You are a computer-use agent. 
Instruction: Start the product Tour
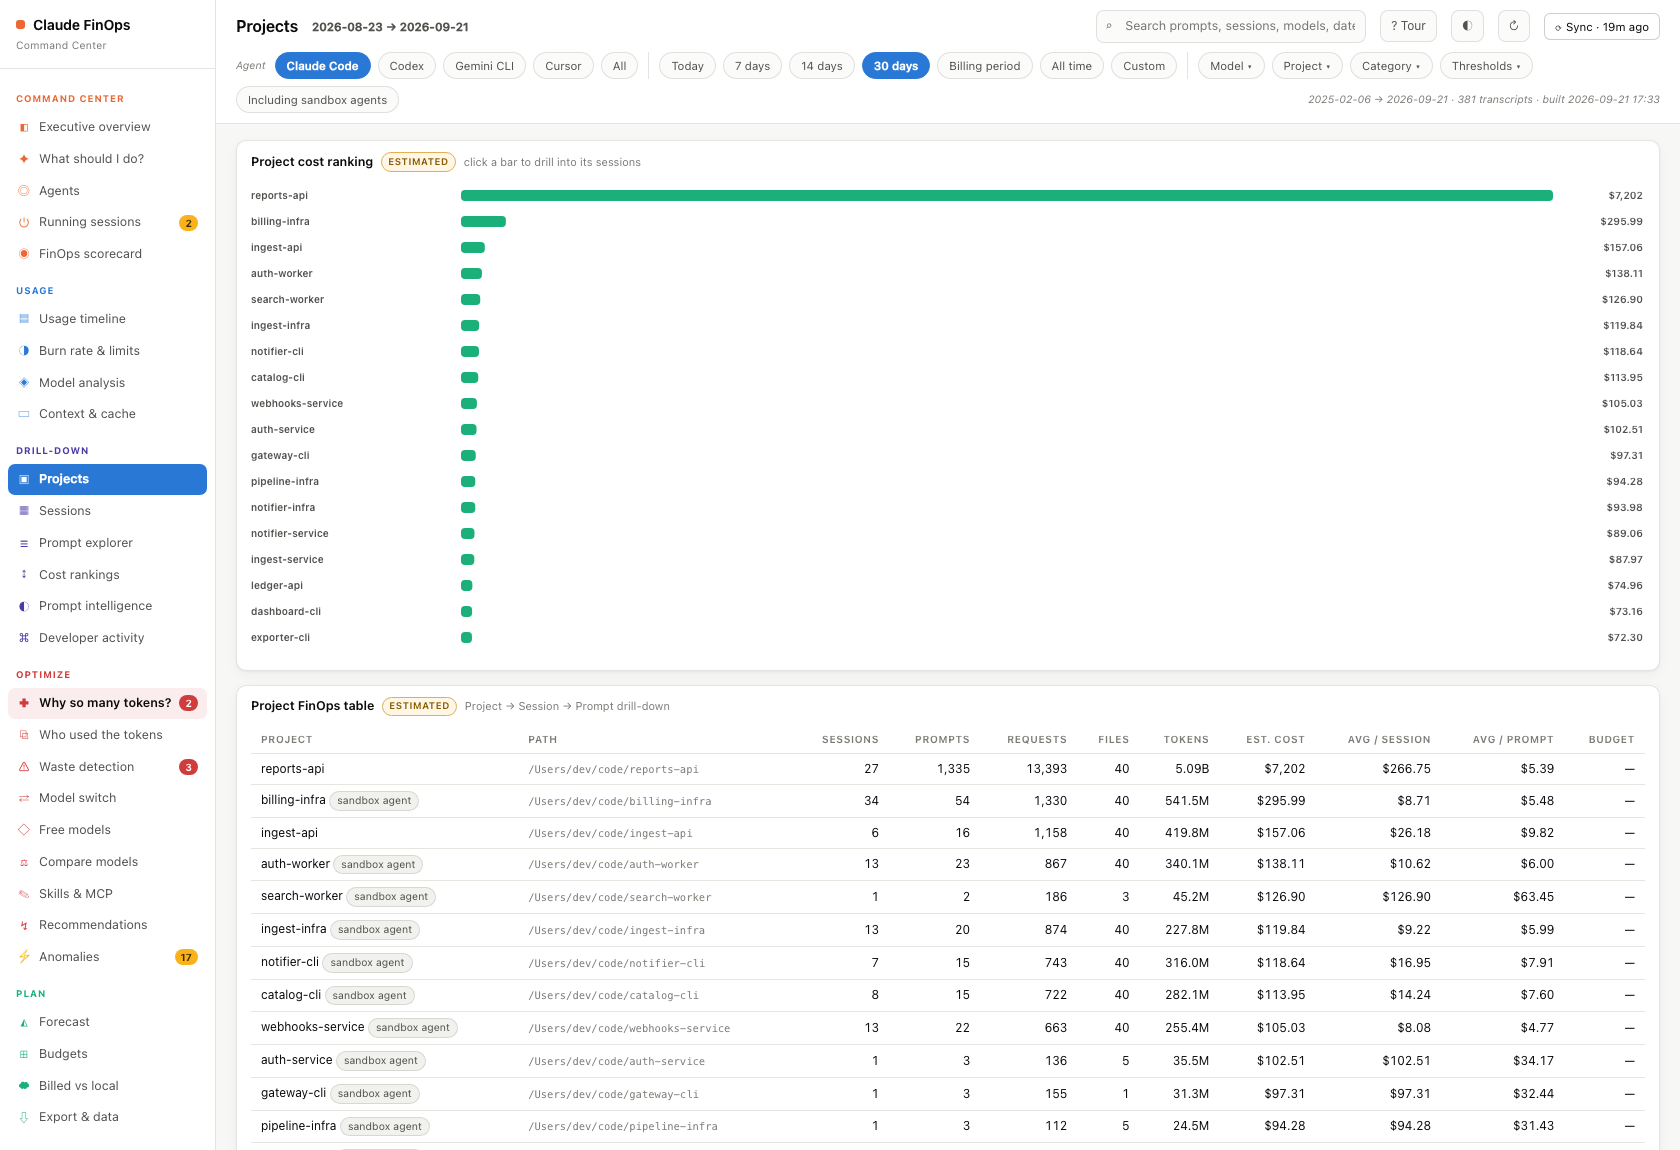[x=1408, y=26]
